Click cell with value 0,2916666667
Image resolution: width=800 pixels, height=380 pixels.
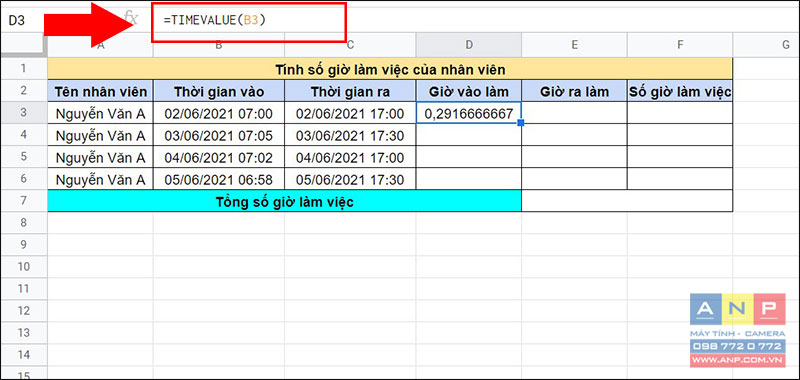click(469, 113)
